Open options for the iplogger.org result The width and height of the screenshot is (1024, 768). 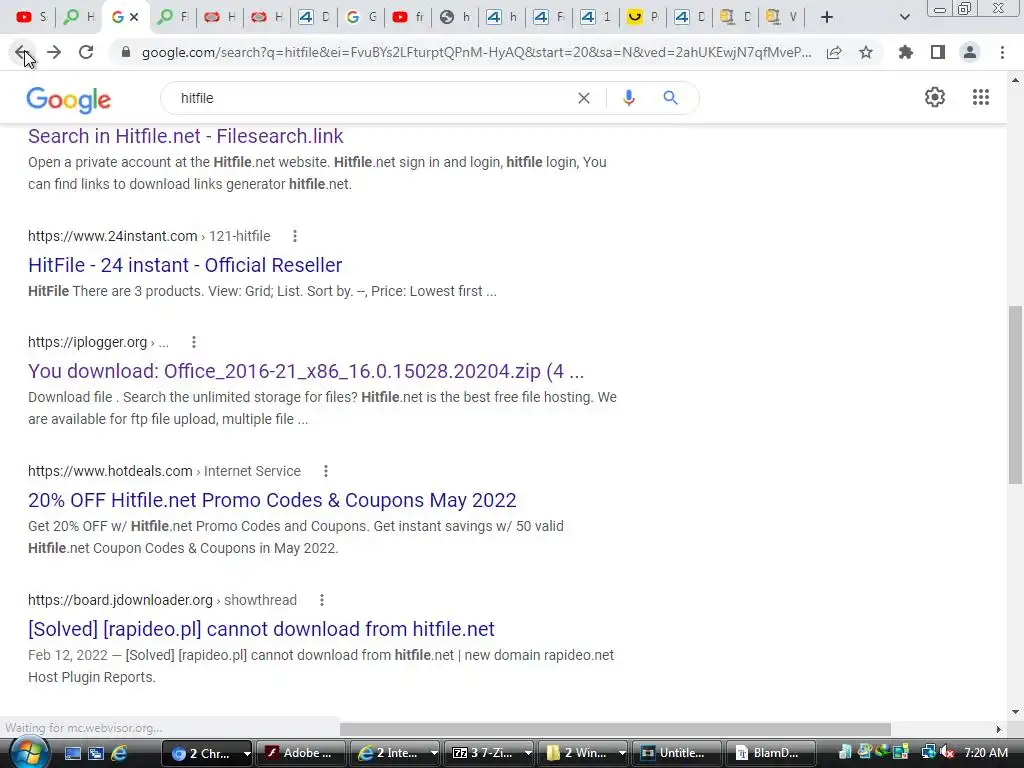(194, 342)
